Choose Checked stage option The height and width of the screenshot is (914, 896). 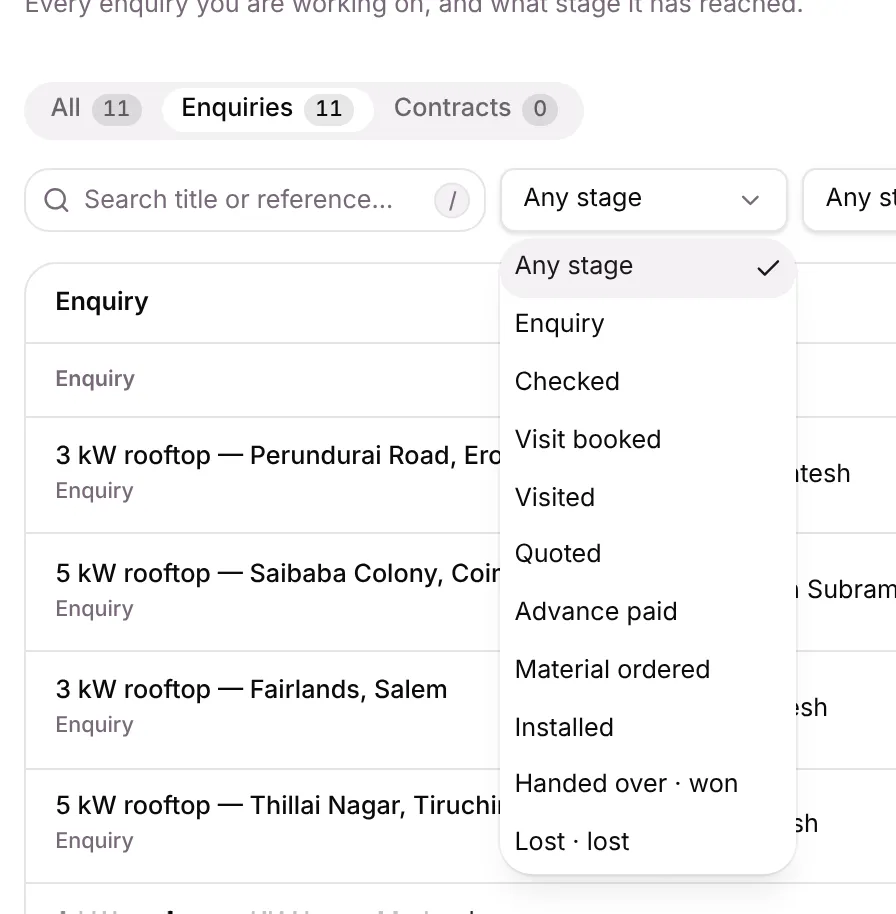pyautogui.click(x=648, y=381)
